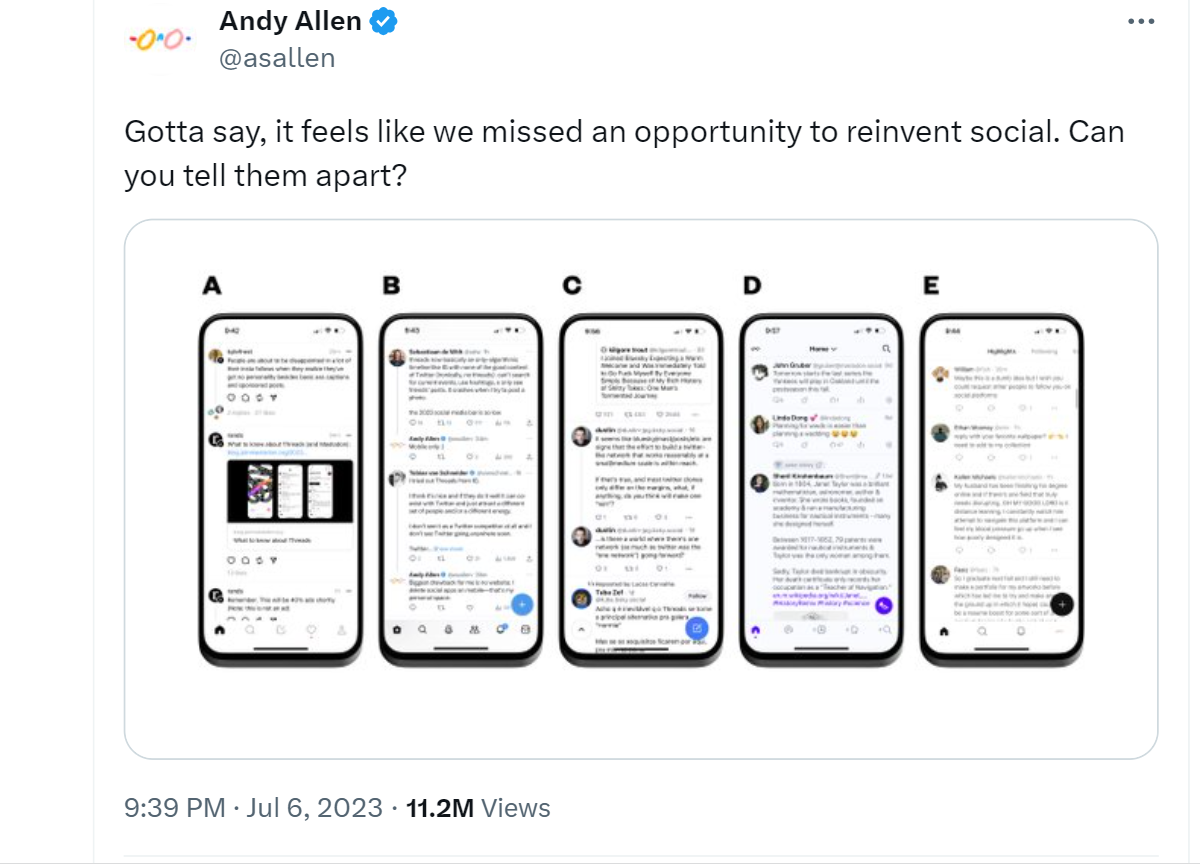
Task: Open the @asallen handle link
Action: (277, 58)
